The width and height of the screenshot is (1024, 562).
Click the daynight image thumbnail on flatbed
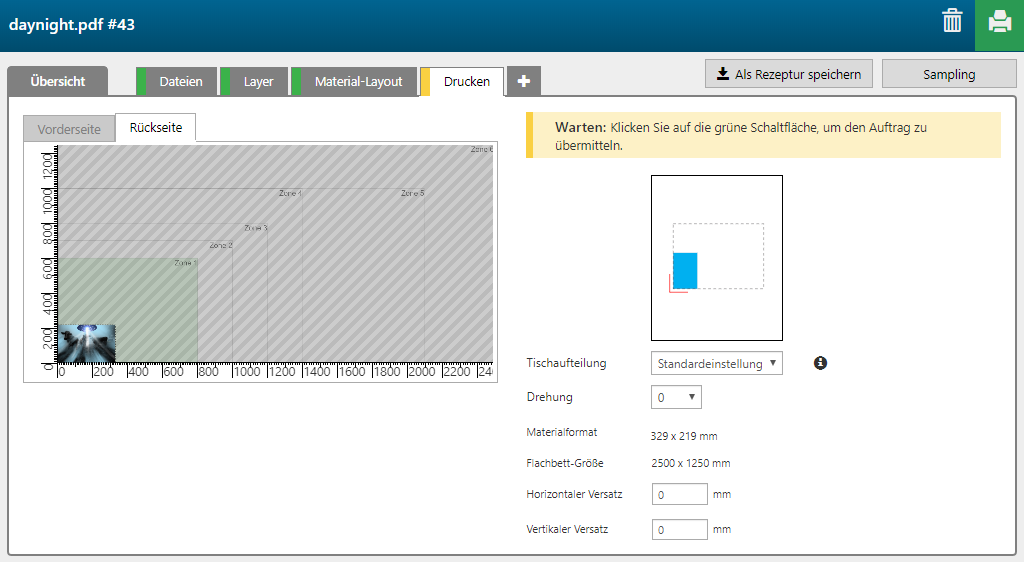[87, 343]
